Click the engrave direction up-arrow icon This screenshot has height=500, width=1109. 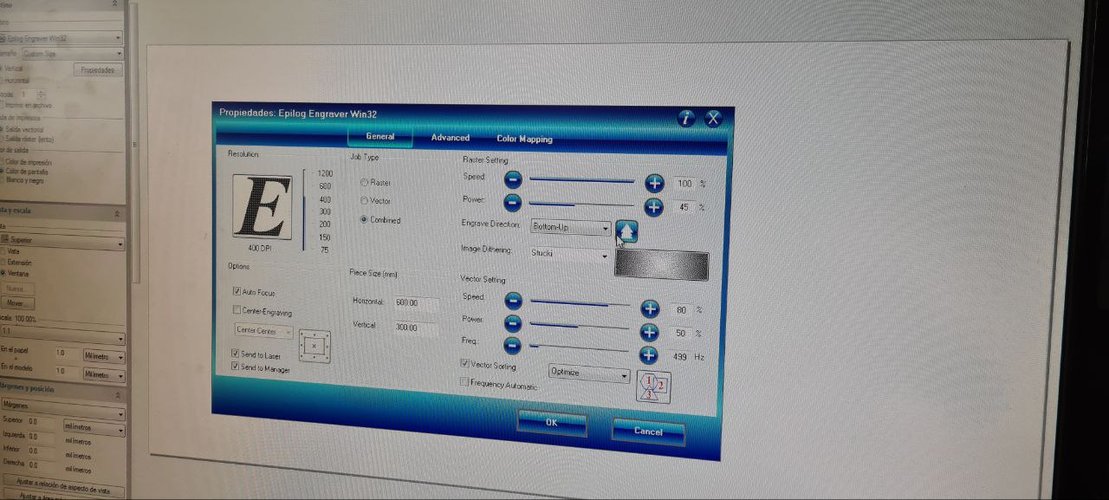coord(627,231)
